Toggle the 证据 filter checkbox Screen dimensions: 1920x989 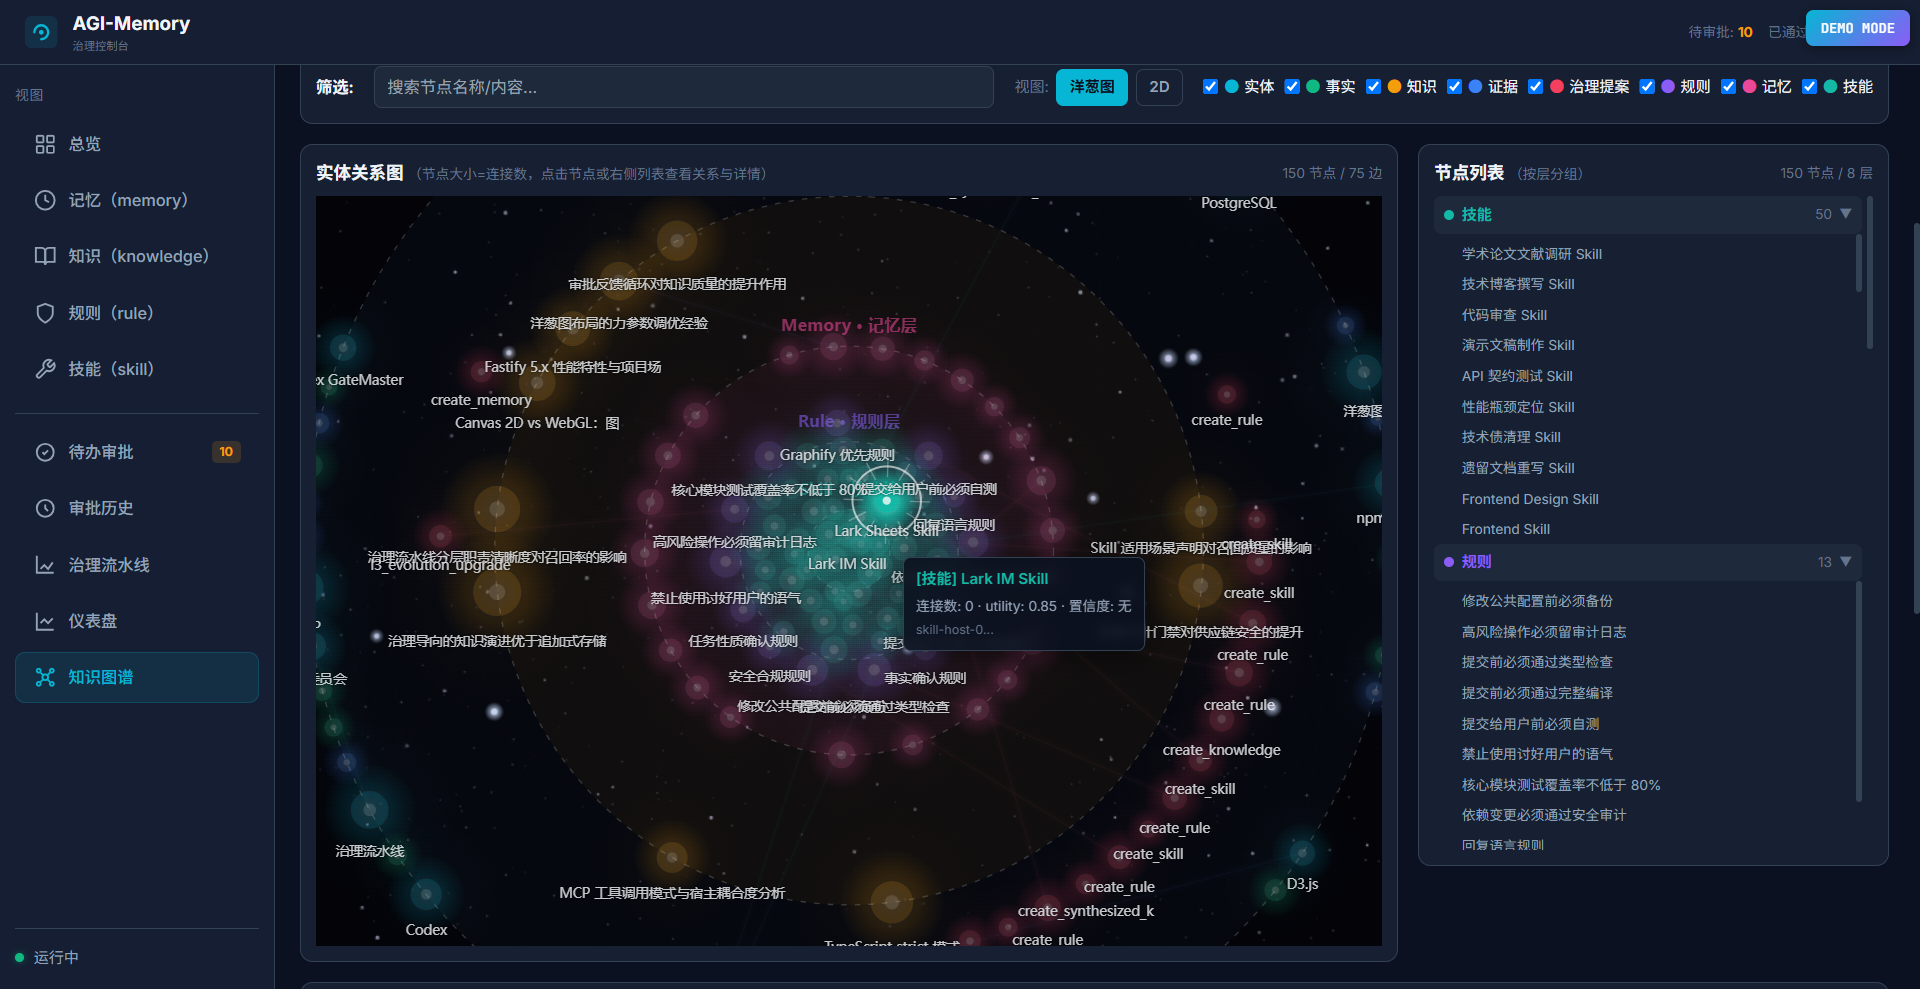[x=1454, y=87]
